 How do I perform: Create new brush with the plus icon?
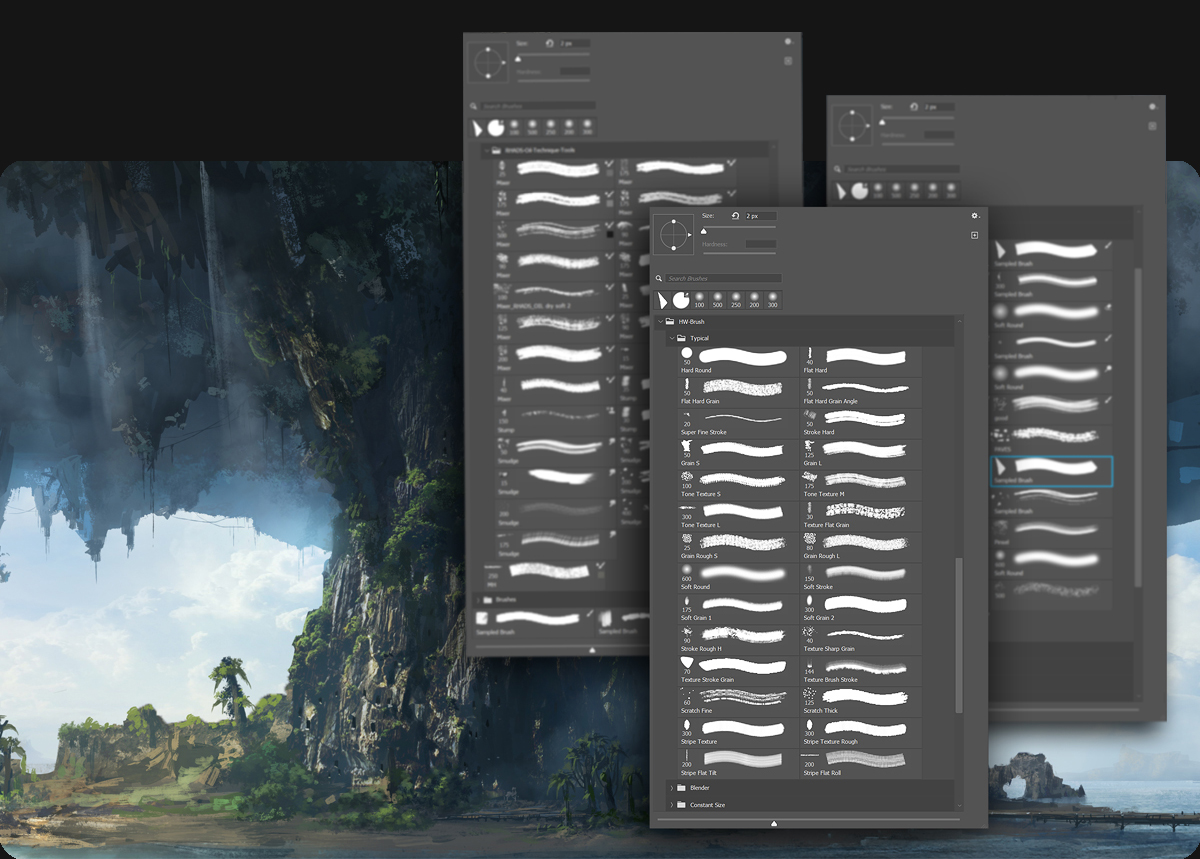[x=975, y=235]
